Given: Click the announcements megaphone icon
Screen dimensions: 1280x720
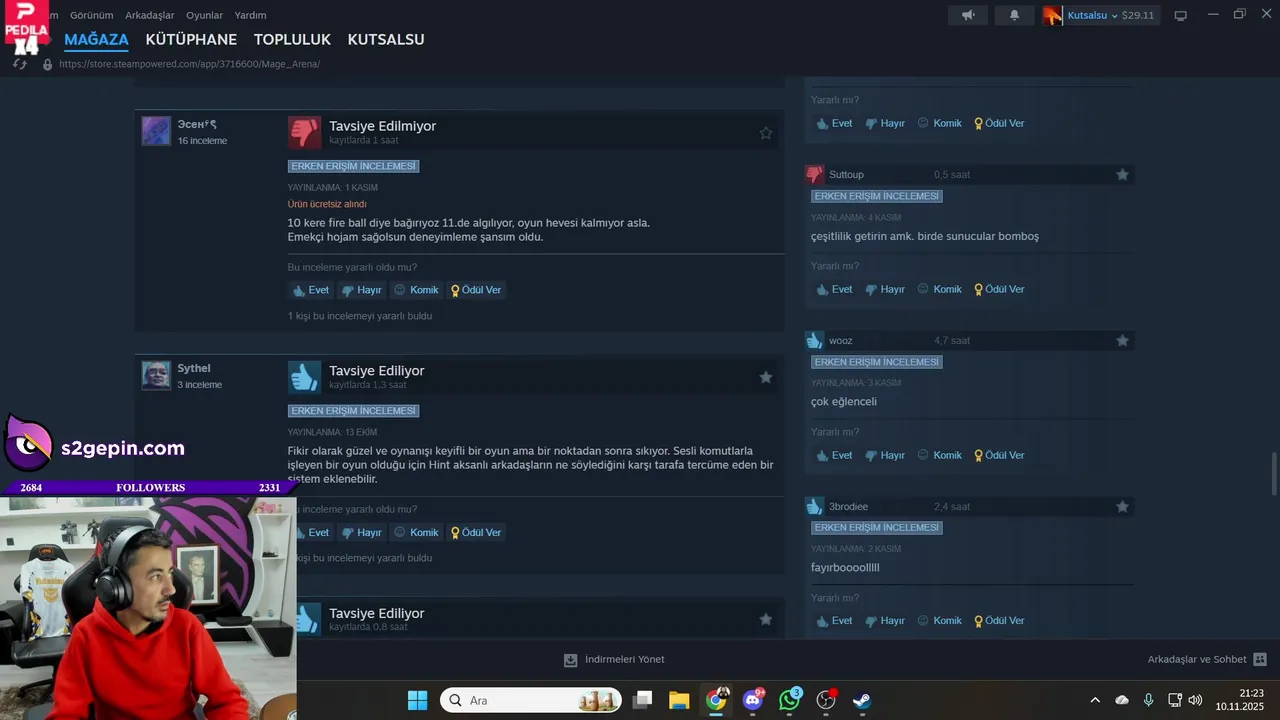Looking at the screenshot, I should (x=968, y=15).
